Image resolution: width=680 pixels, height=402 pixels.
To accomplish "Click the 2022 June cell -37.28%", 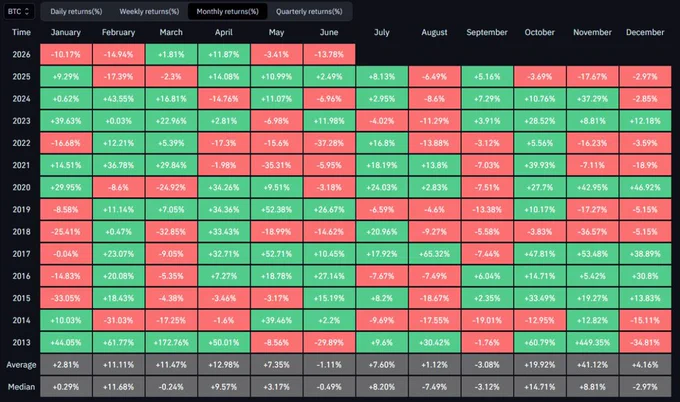I will [329, 143].
